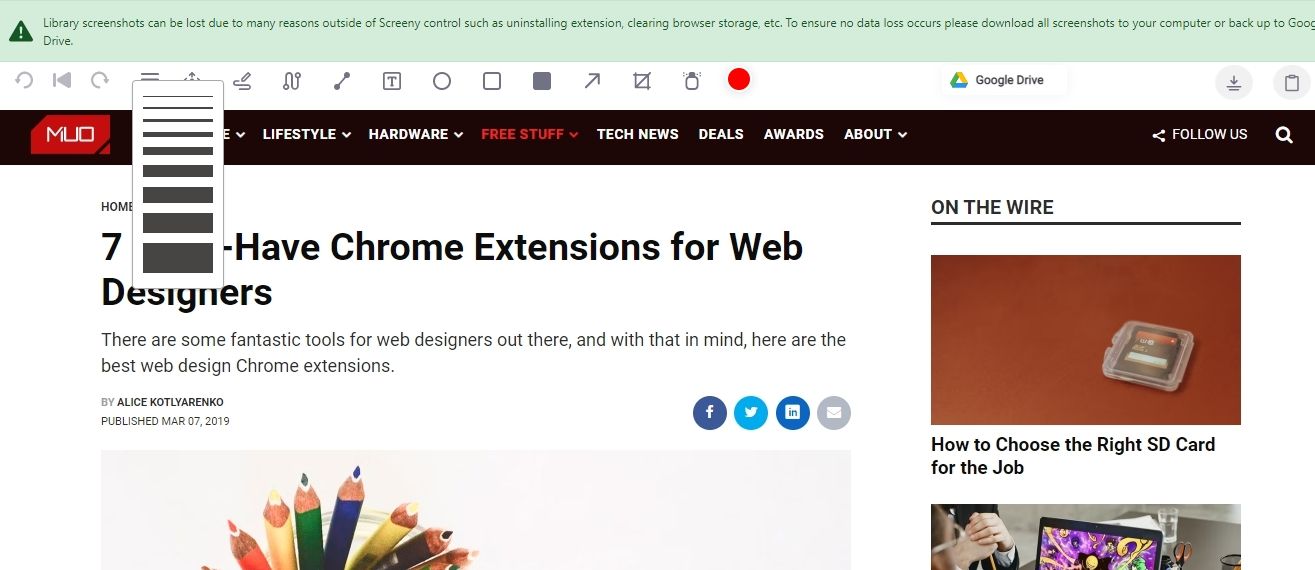Image resolution: width=1315 pixels, height=570 pixels.
Task: Choose the thickest line width option
Action: 178,258
